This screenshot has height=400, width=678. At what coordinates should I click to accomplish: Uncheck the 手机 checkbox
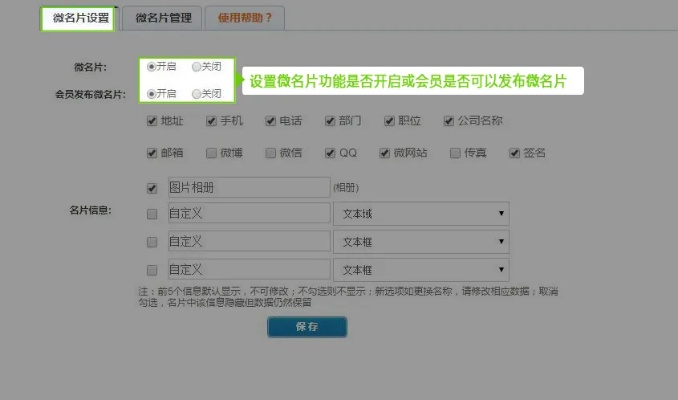(211, 121)
